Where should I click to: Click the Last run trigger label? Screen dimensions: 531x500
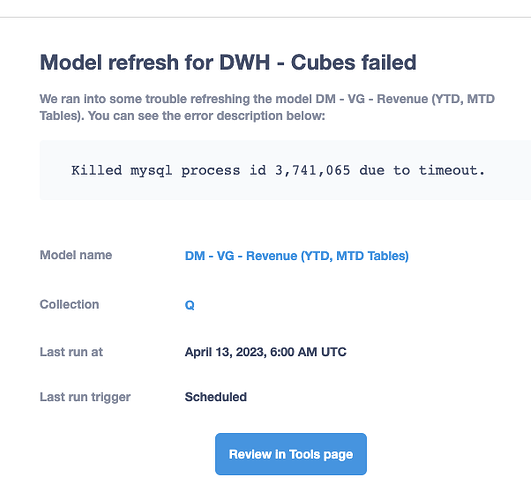click(x=85, y=397)
